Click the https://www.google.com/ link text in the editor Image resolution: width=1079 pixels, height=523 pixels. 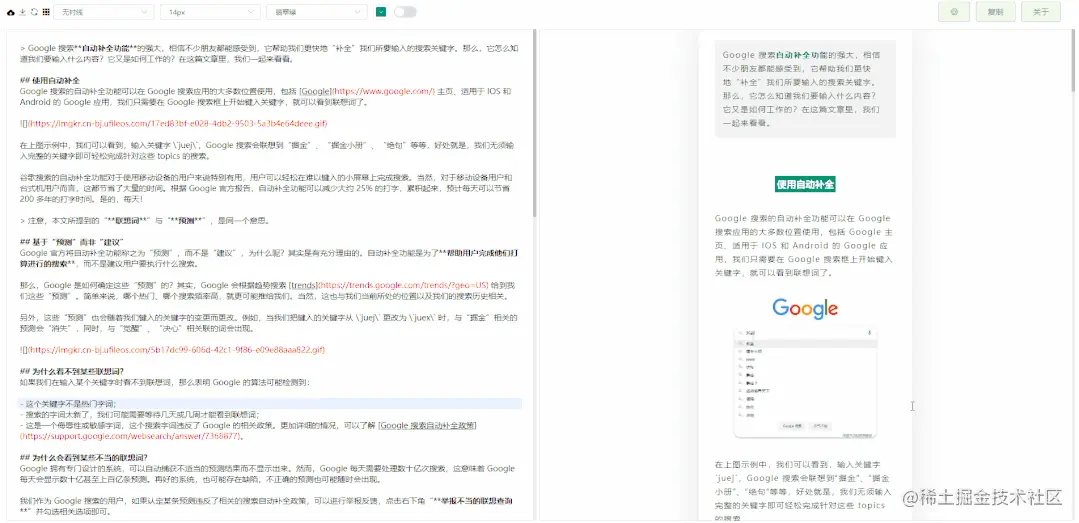383,92
